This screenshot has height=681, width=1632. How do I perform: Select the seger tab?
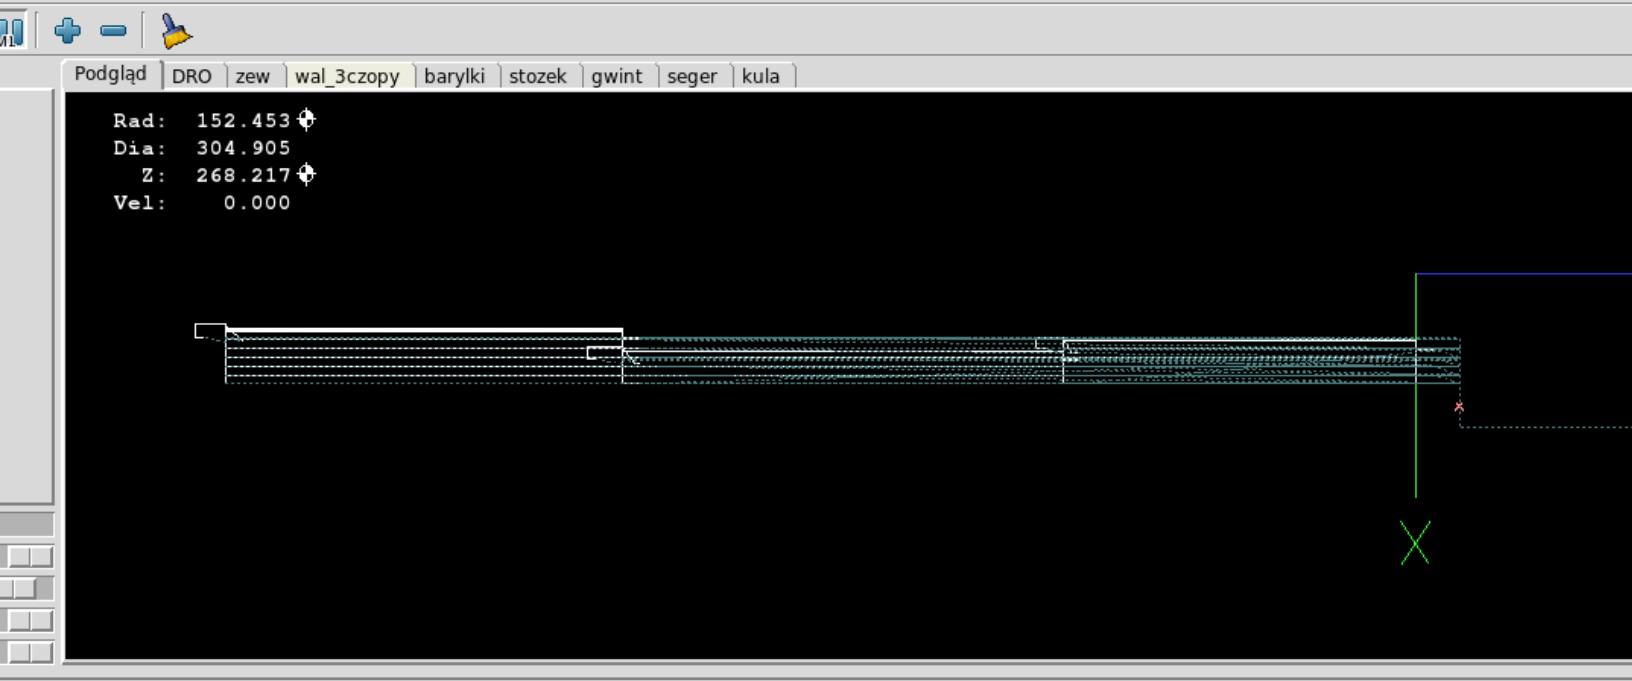[692, 76]
